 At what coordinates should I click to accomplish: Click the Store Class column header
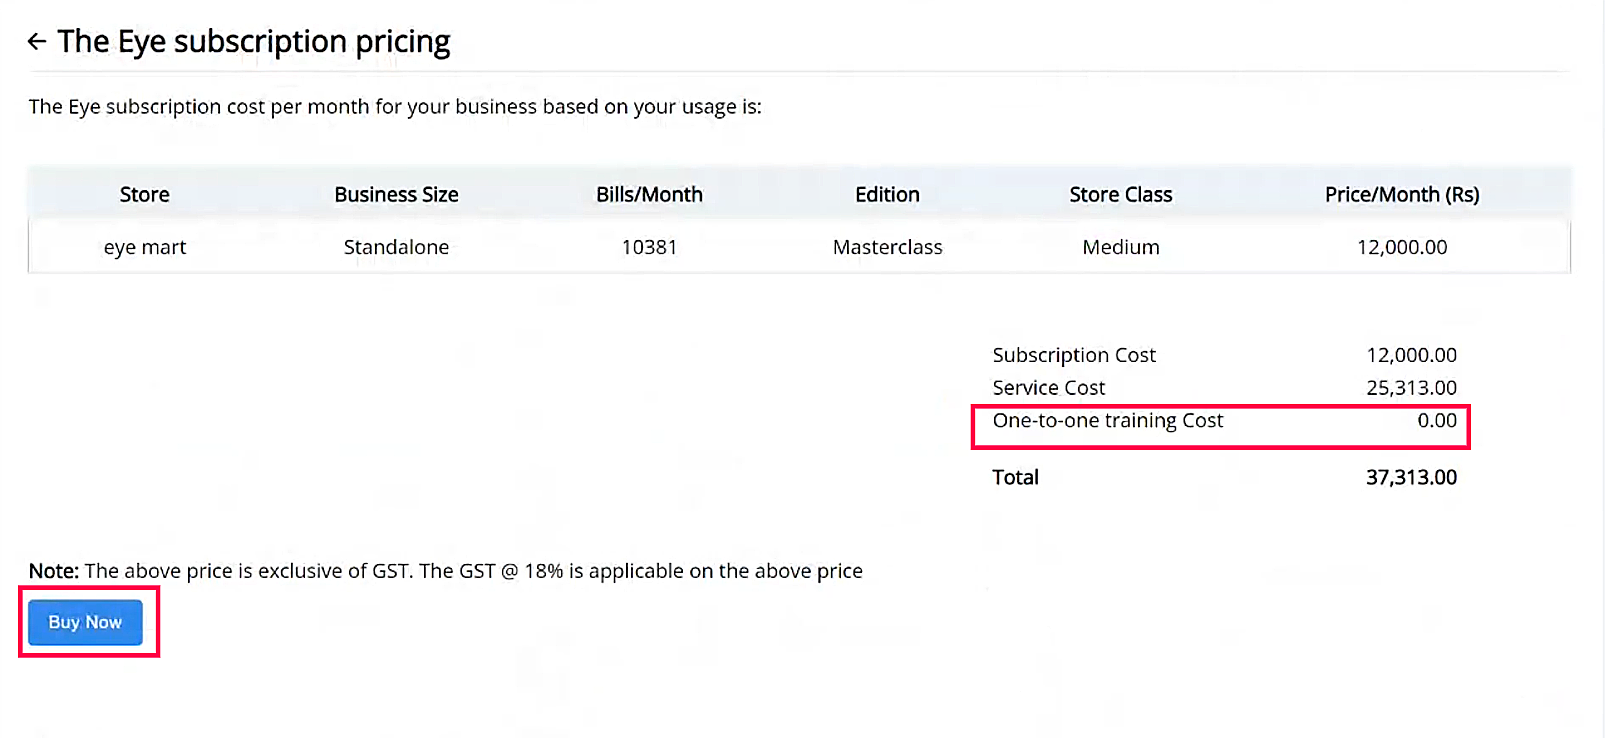coord(1120,195)
